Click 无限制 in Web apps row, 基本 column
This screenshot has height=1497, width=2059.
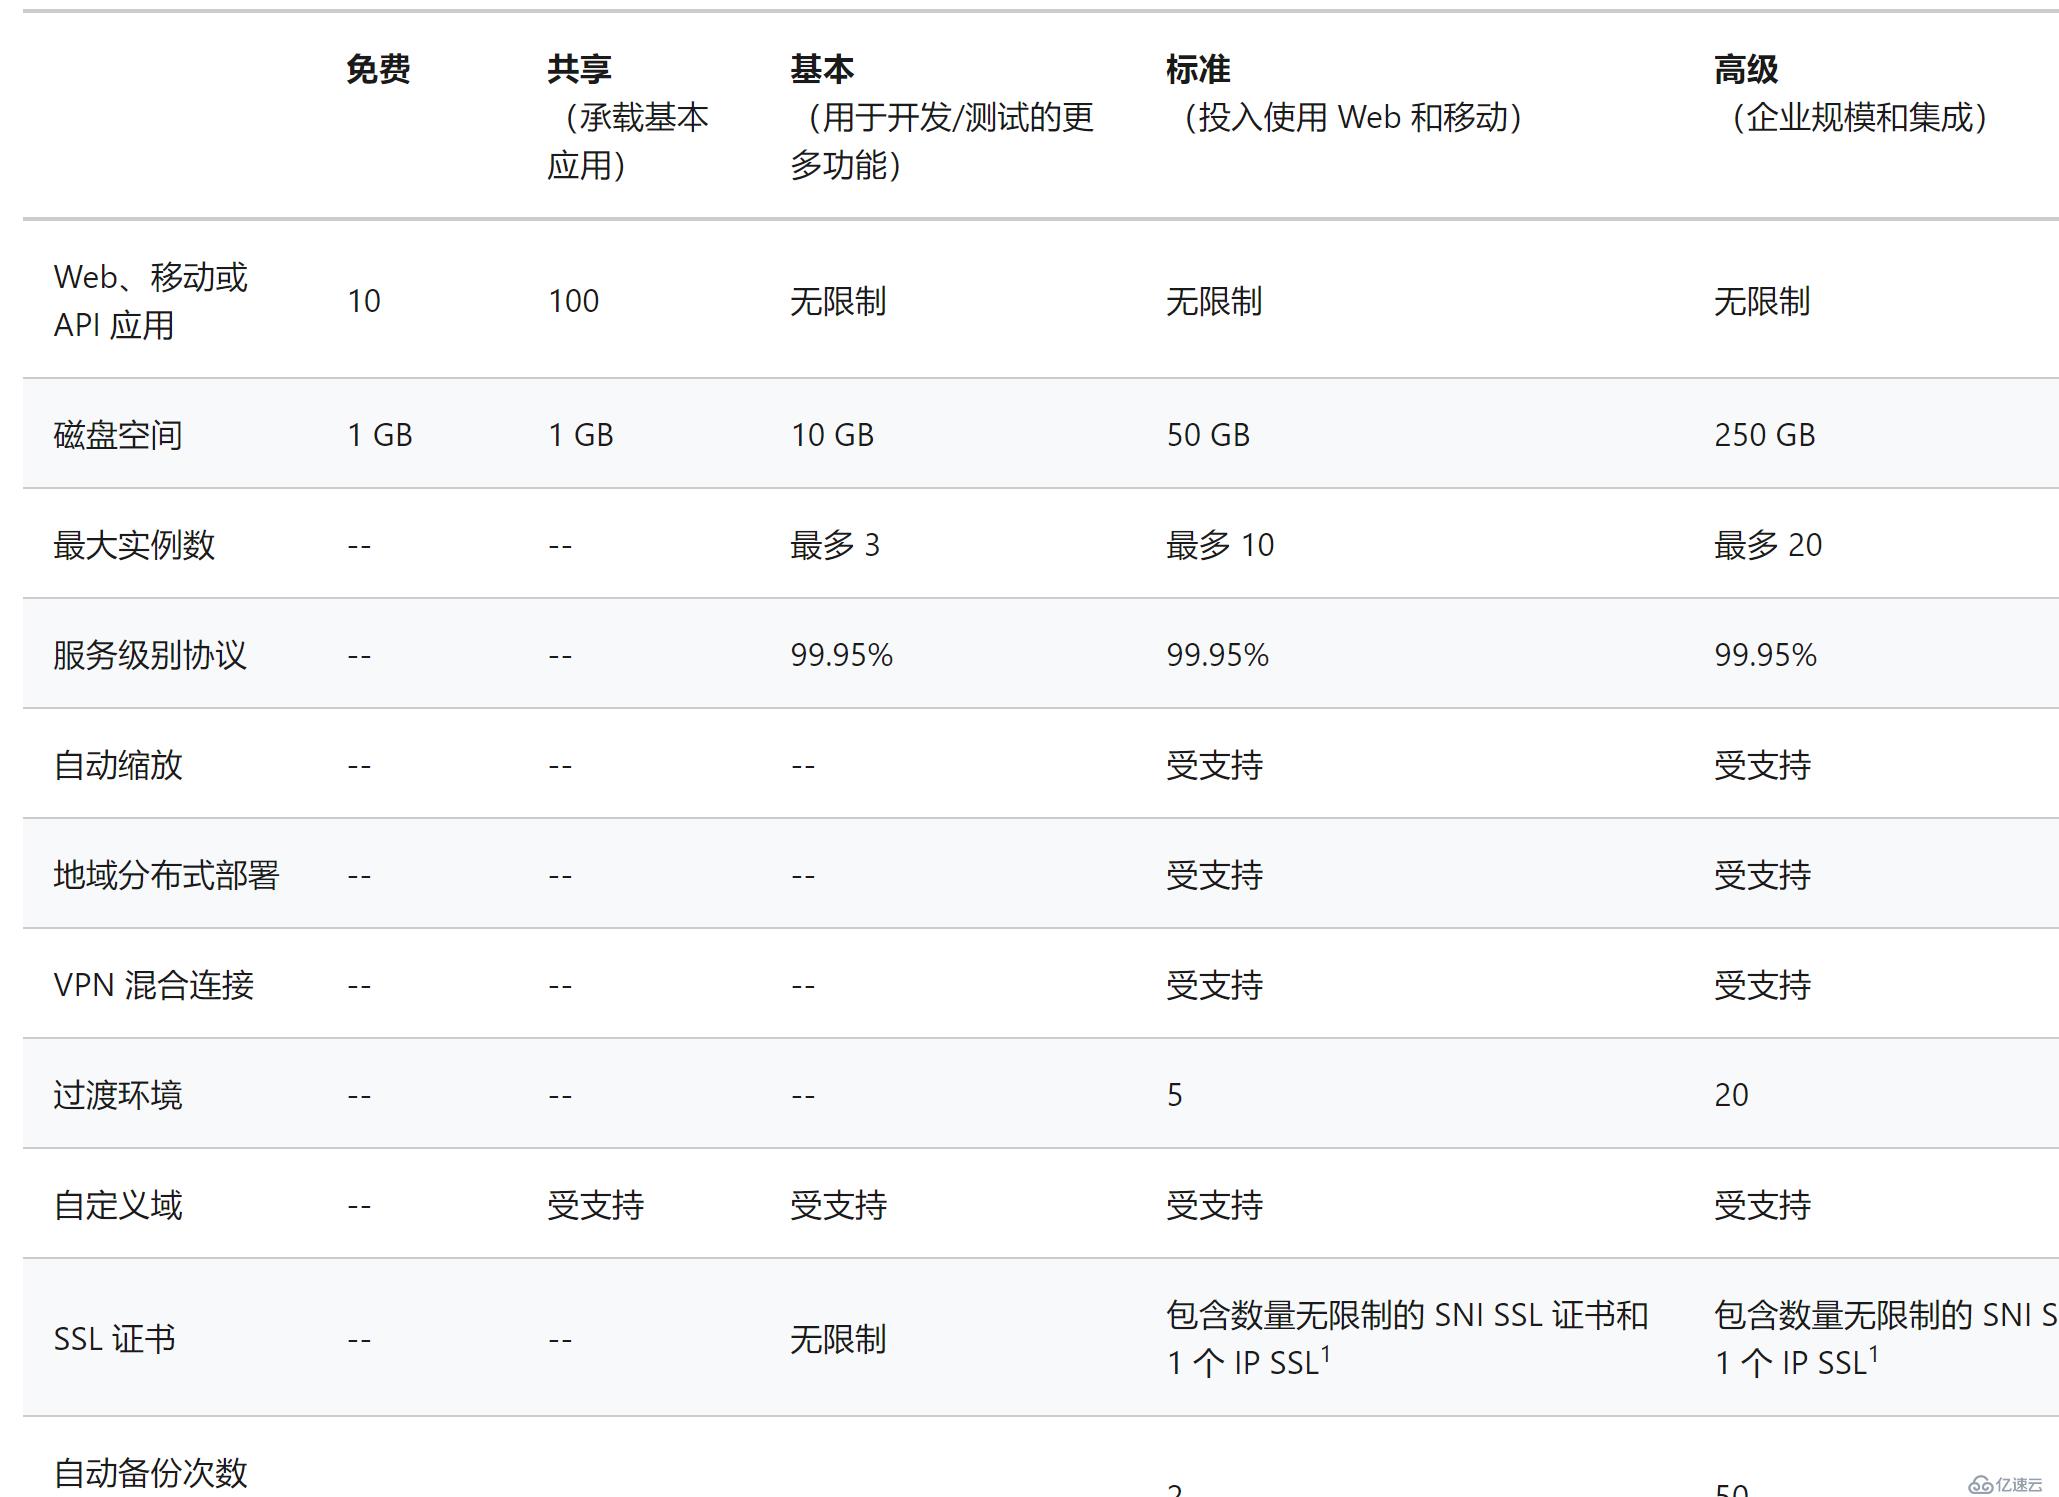[x=838, y=301]
